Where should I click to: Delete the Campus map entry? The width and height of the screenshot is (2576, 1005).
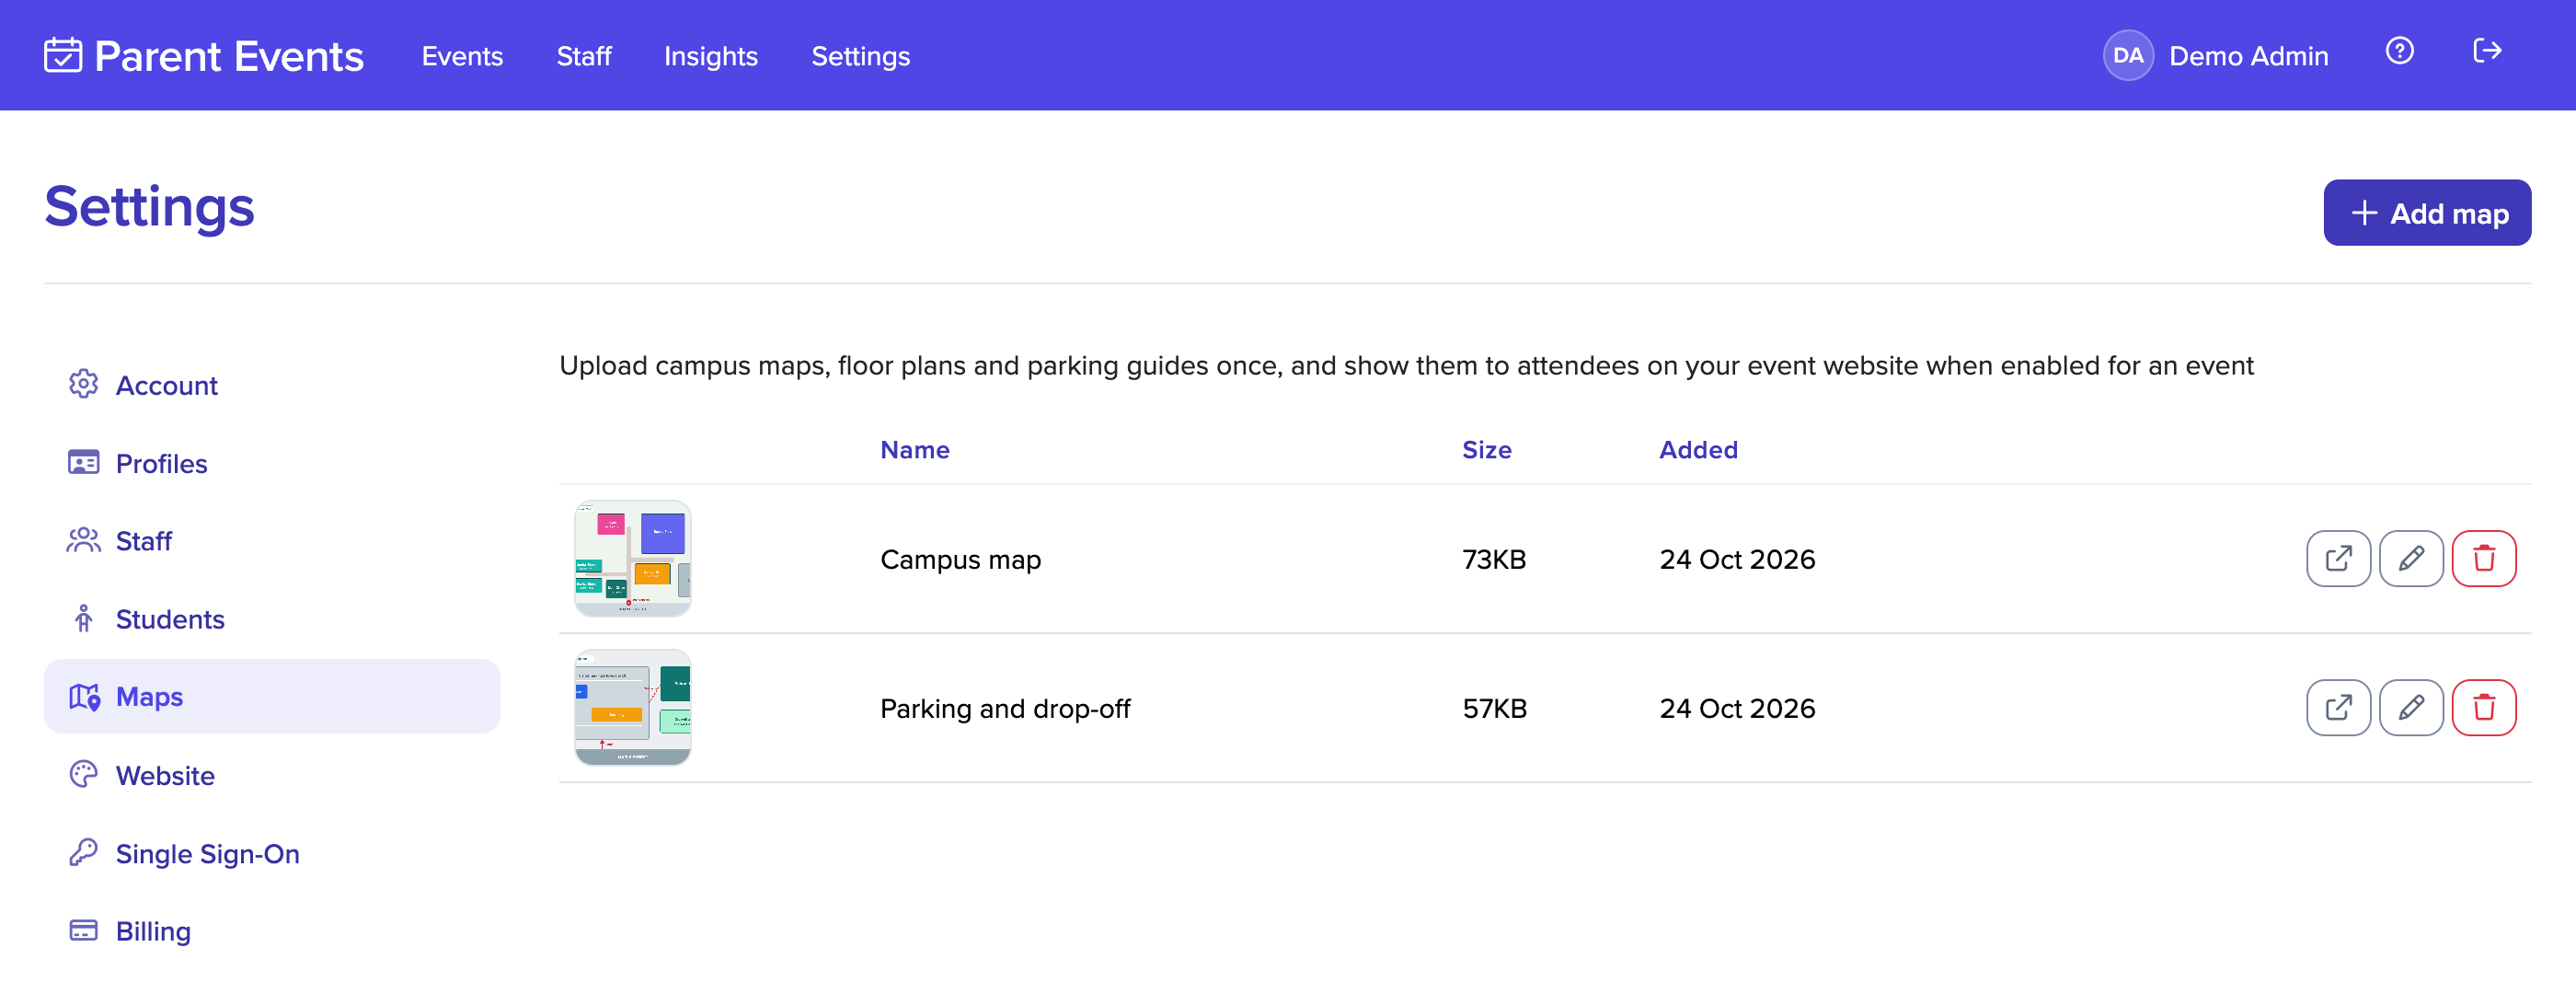click(x=2484, y=558)
